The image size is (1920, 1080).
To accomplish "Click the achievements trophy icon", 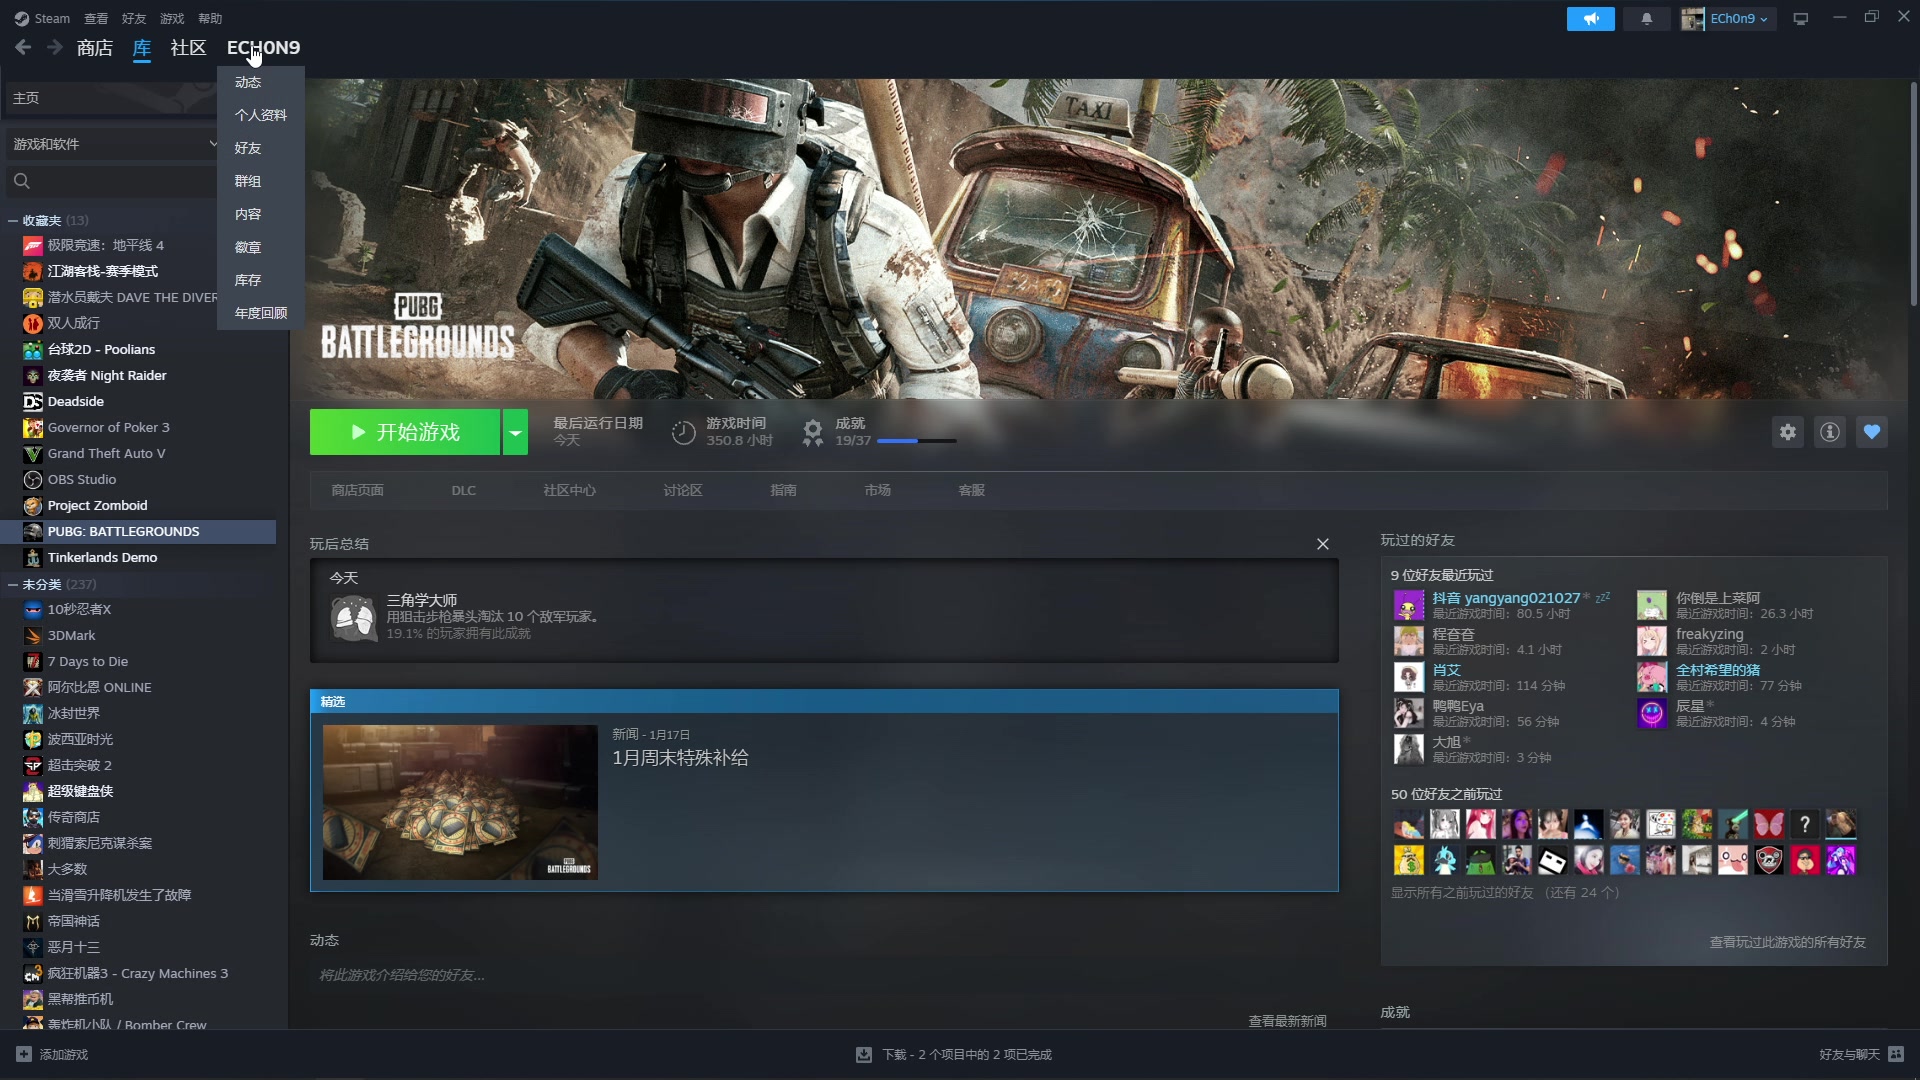I will point(813,432).
